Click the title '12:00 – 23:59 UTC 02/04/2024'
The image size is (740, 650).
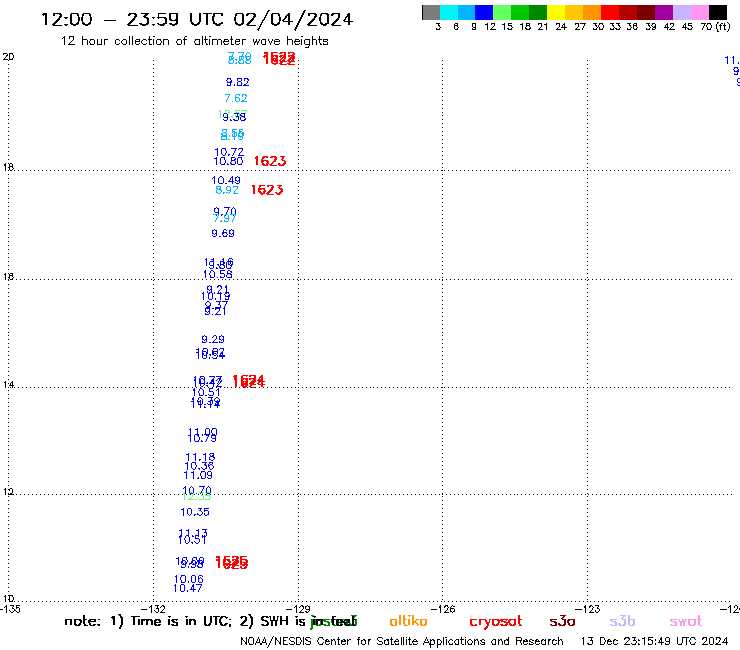pyautogui.click(x=197, y=19)
